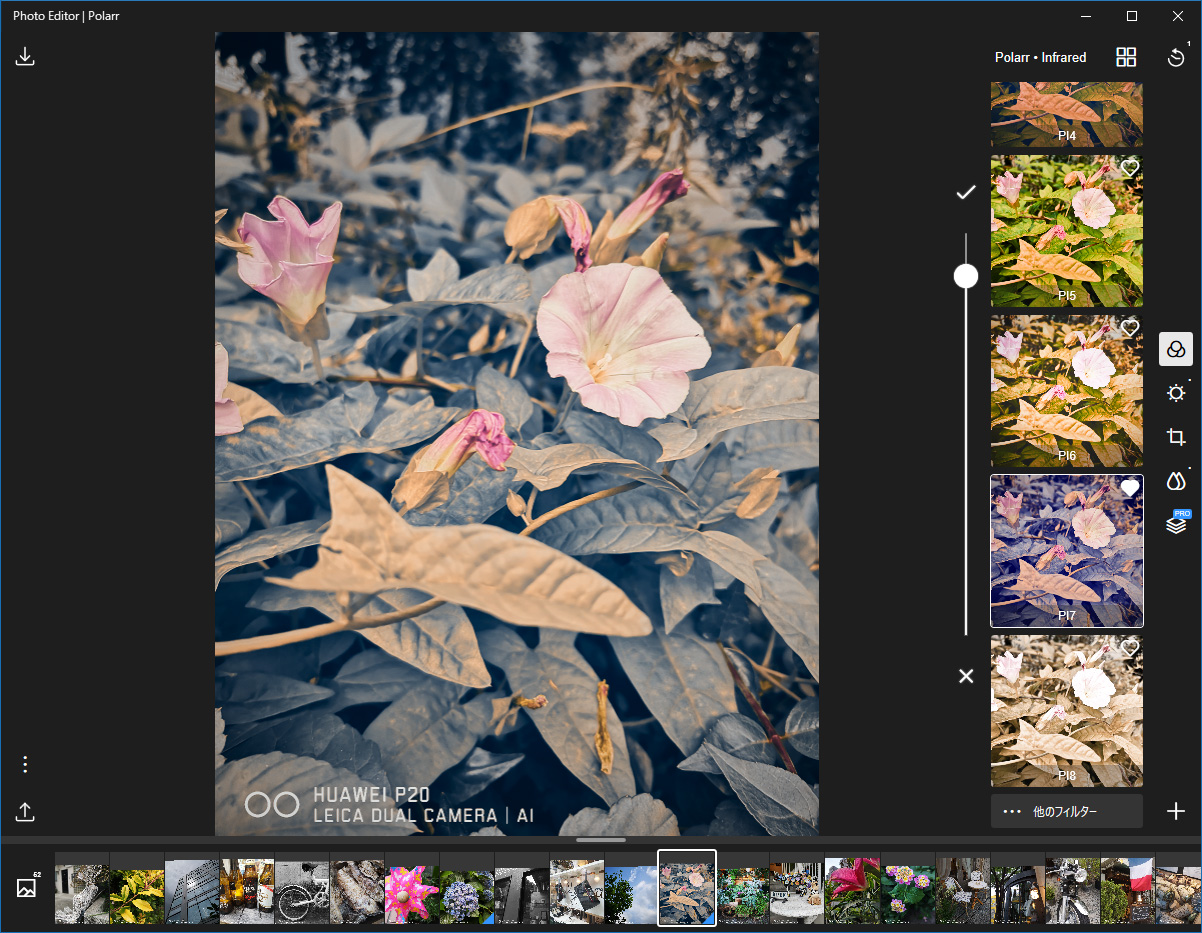
Task: Select the Crop tool
Action: click(1176, 437)
